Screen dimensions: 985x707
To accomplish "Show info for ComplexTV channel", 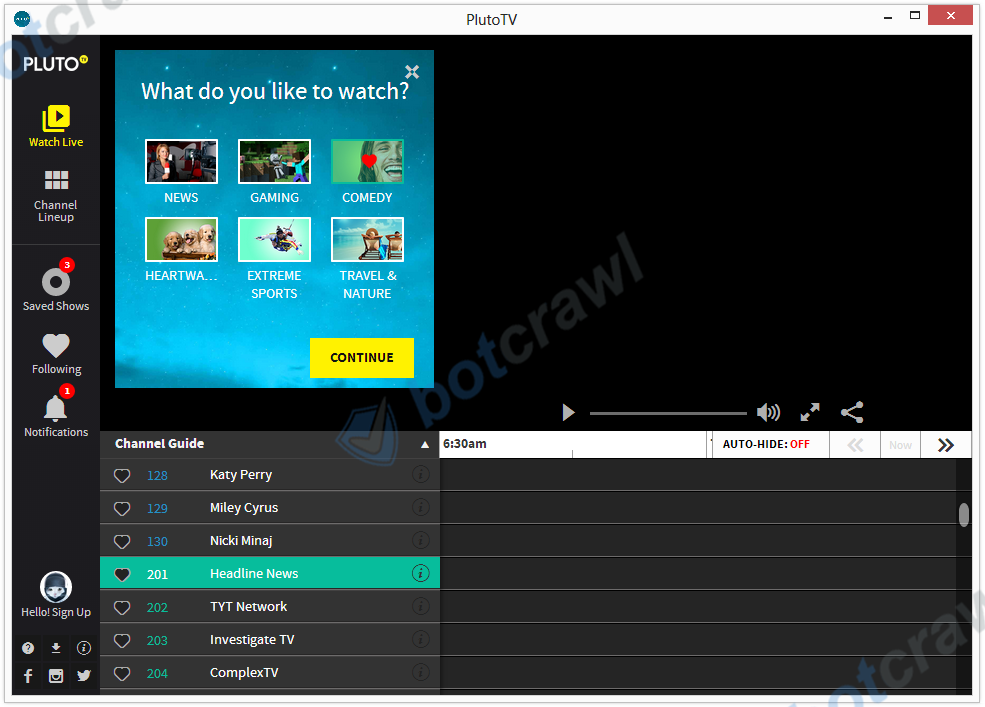I will [x=421, y=672].
